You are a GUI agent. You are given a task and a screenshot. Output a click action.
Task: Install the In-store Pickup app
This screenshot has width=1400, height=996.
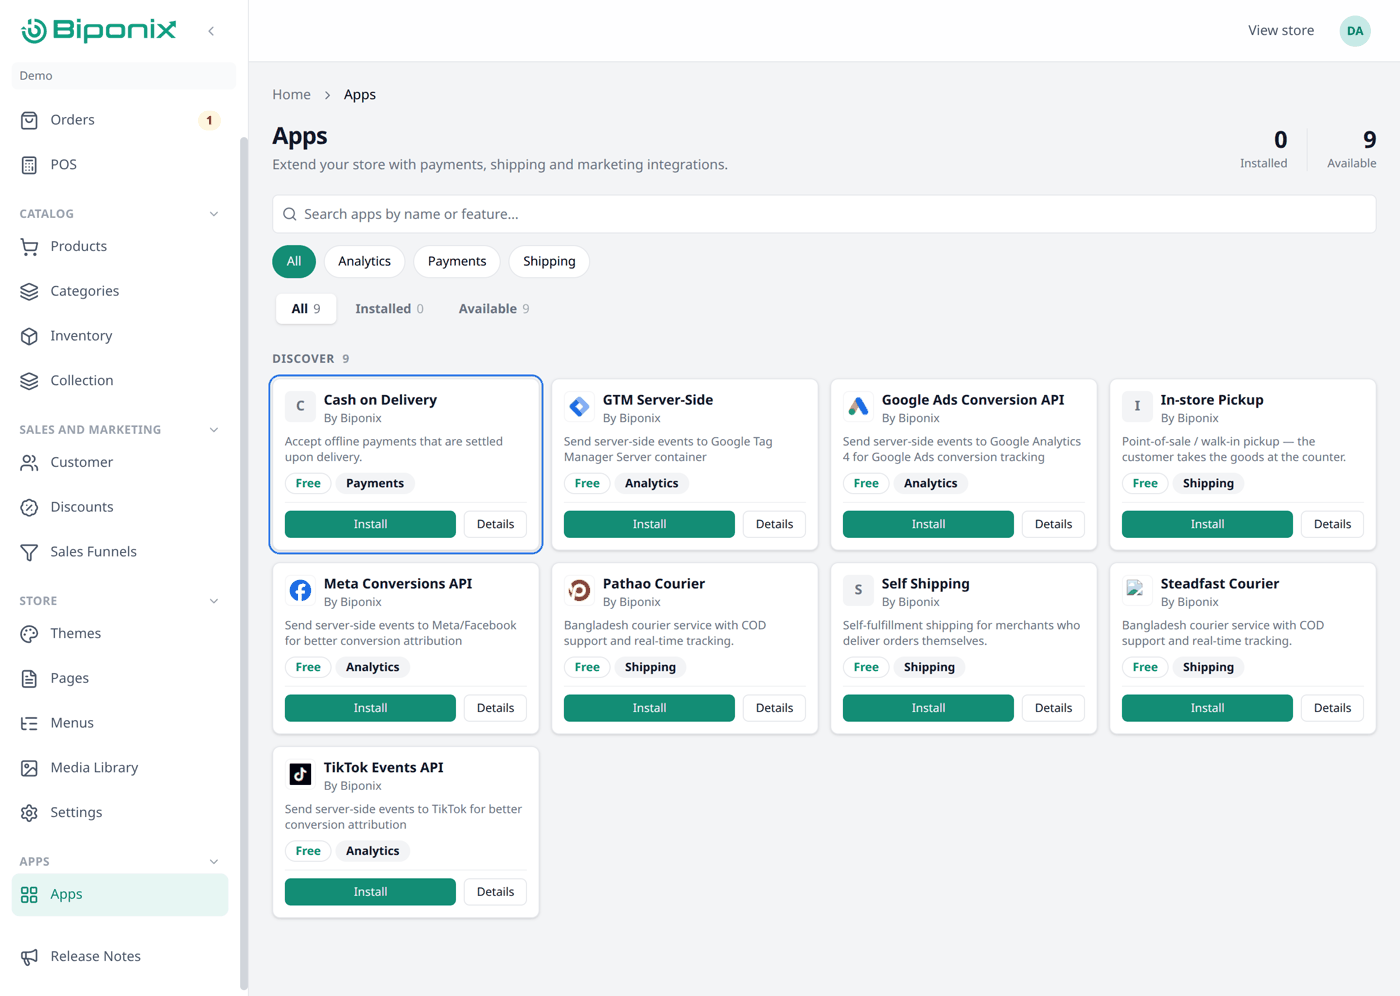pos(1207,524)
